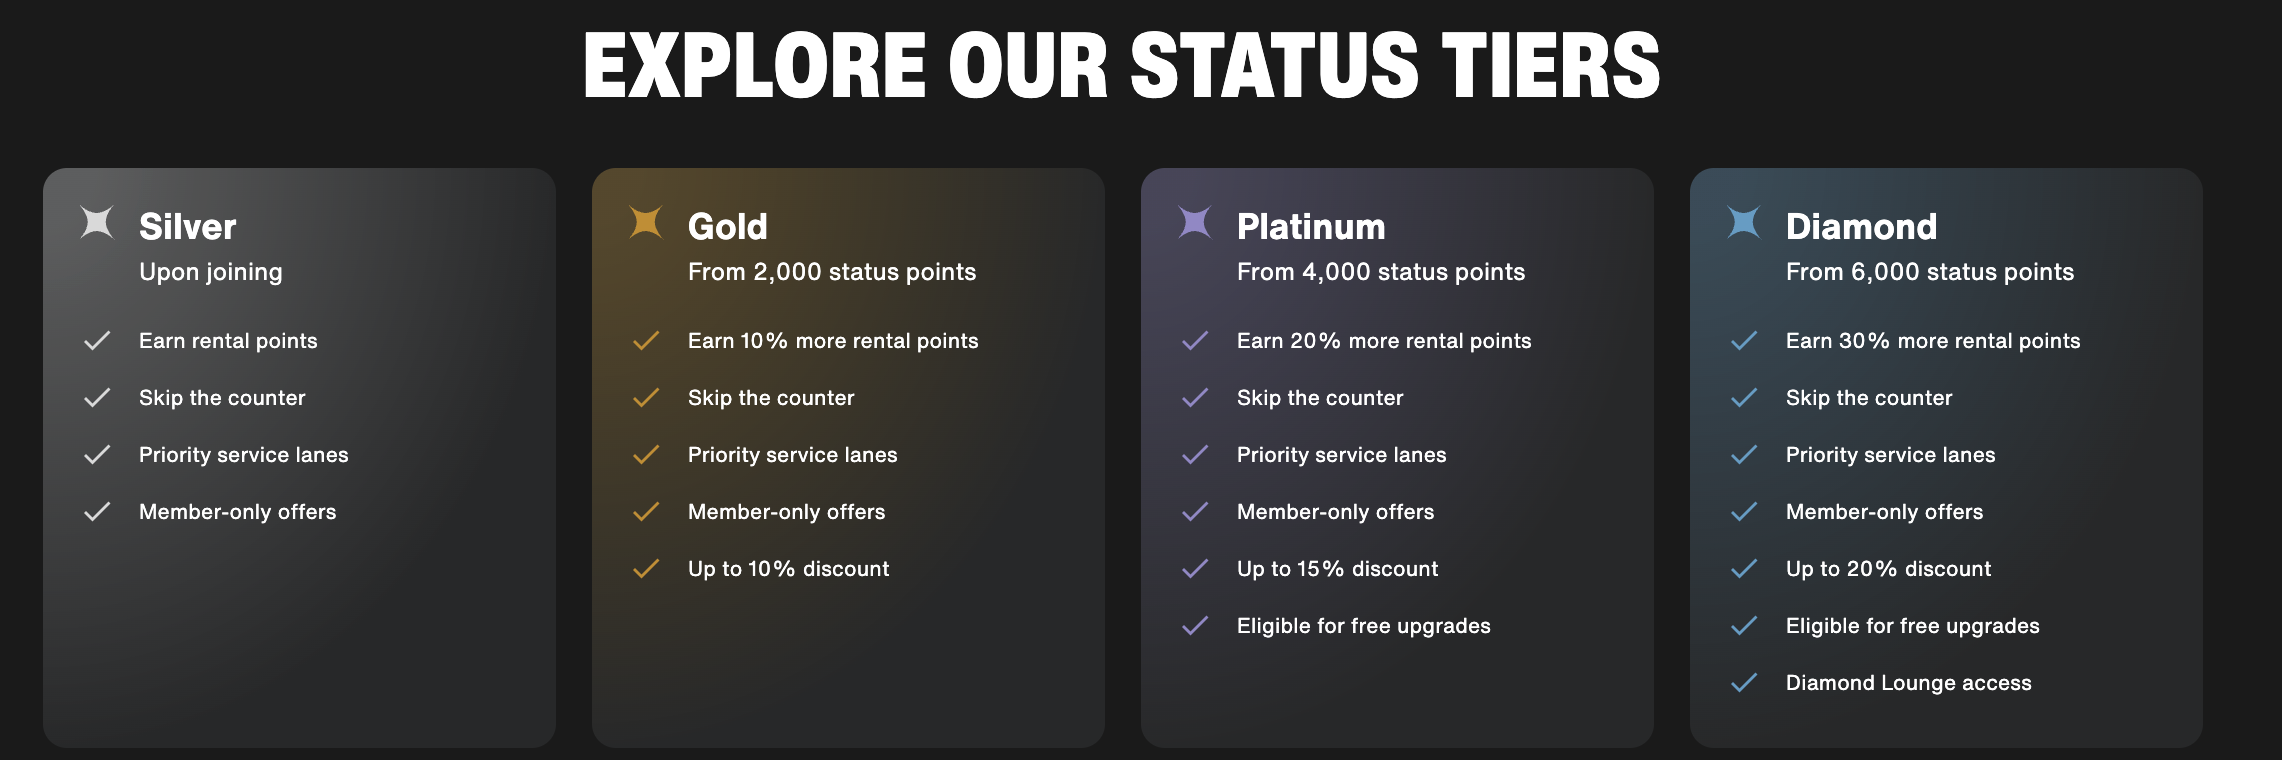Click Silver's Member-only offers text
Screen dimensions: 2282x760
pos(237,512)
